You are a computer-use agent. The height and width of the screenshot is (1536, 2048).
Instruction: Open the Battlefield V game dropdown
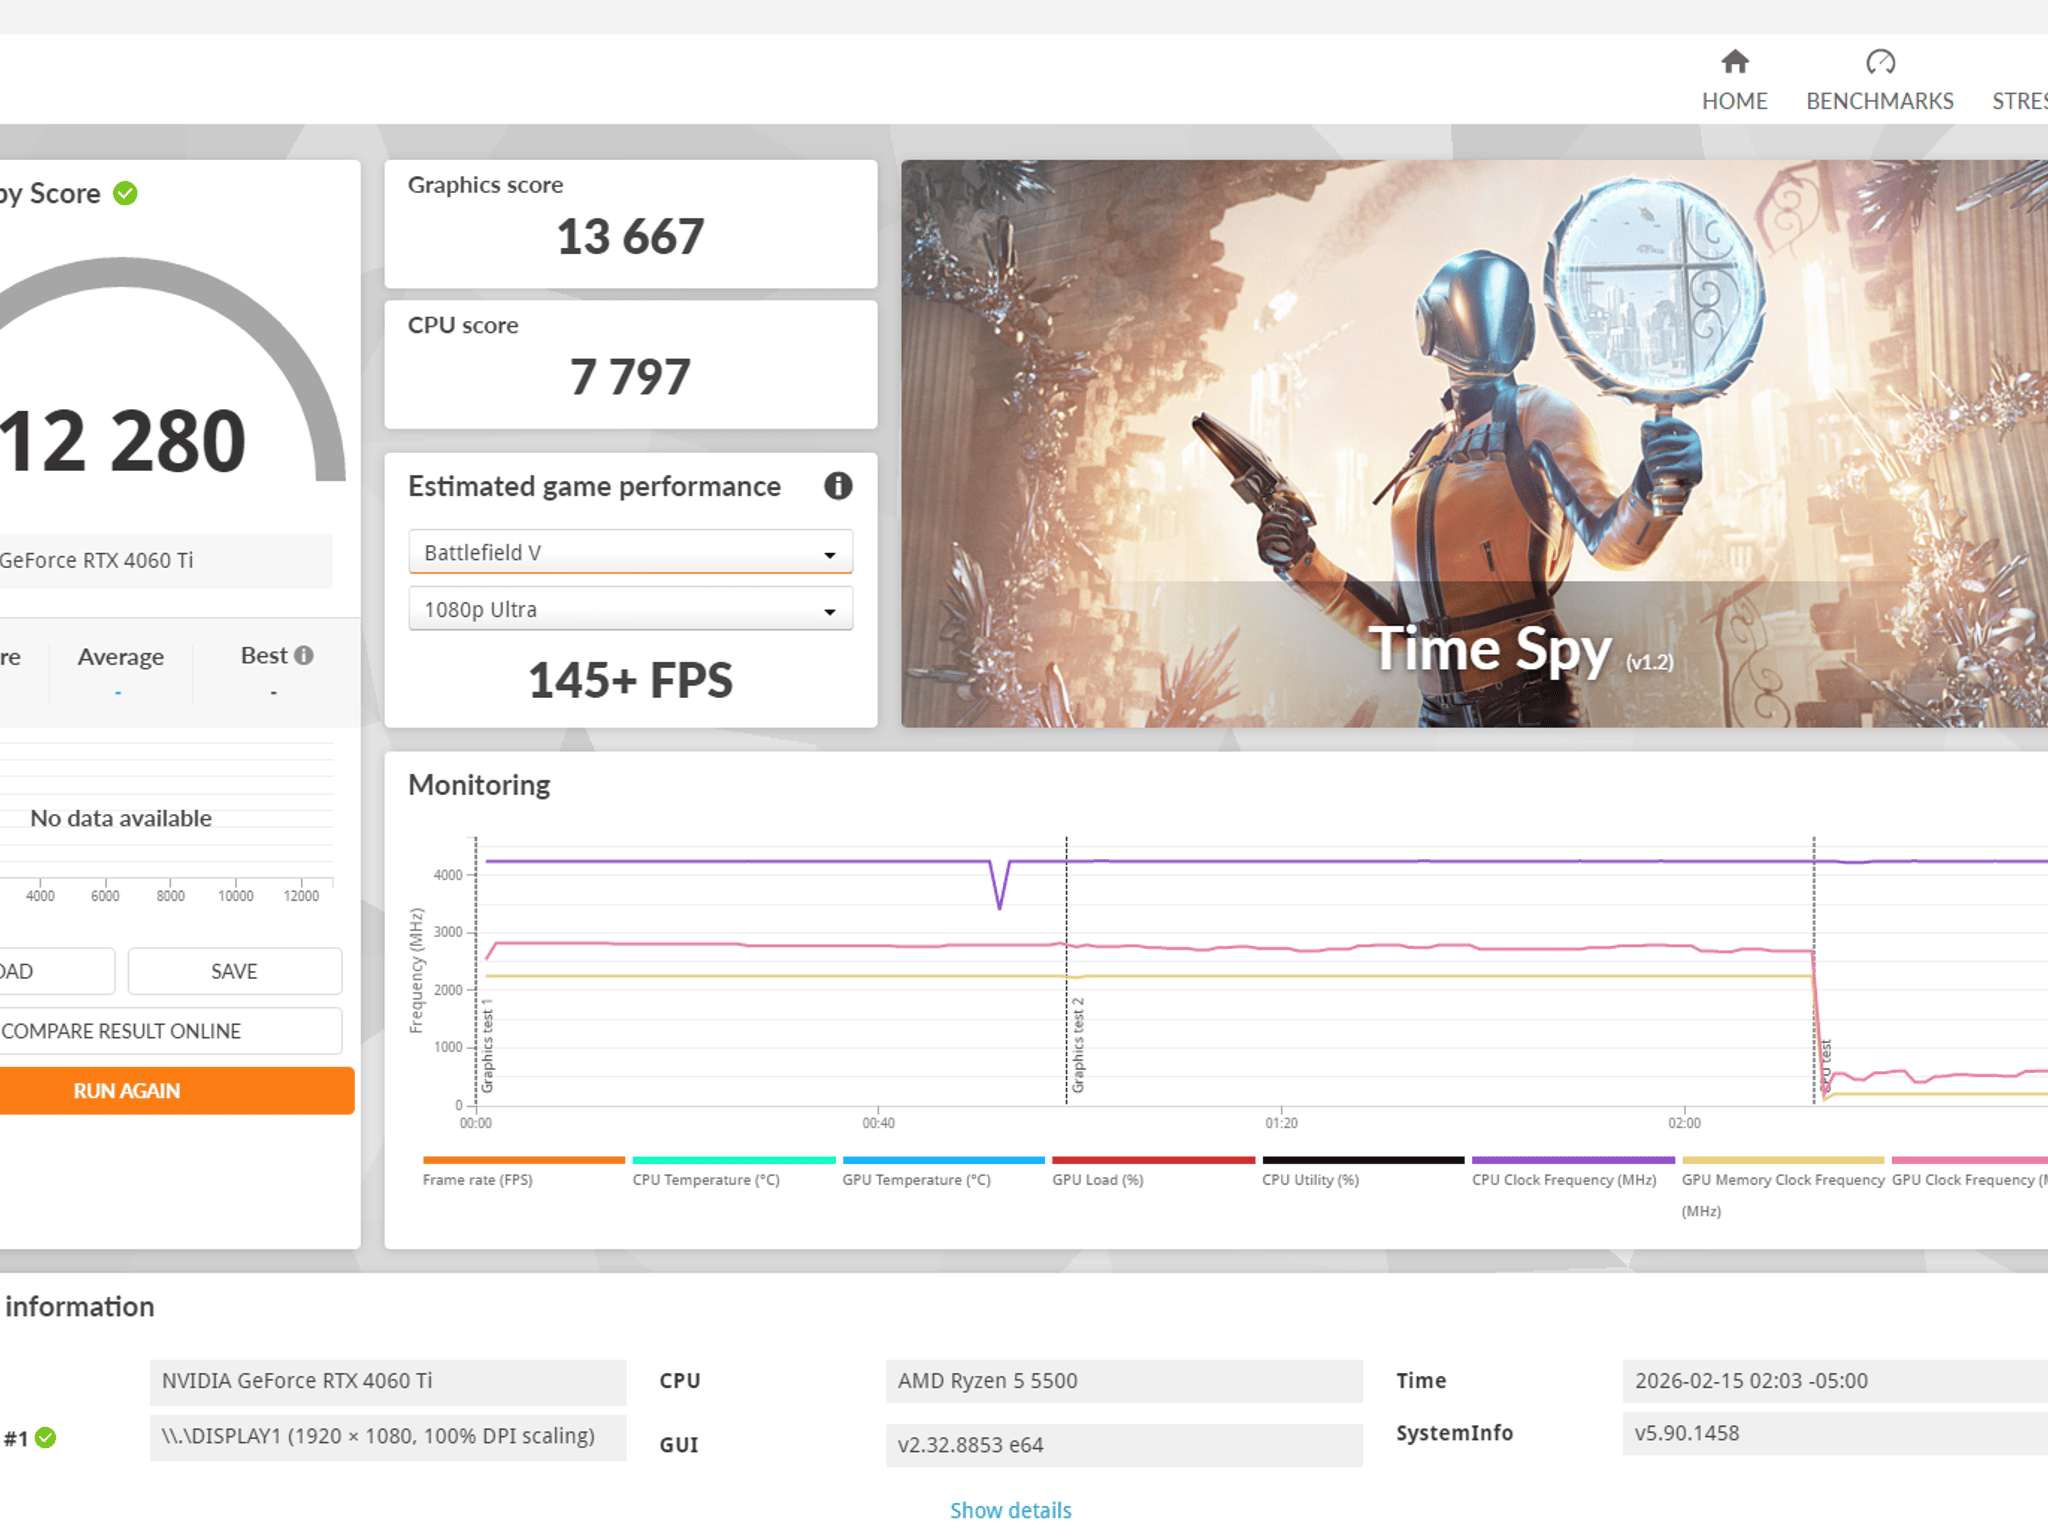630,552
